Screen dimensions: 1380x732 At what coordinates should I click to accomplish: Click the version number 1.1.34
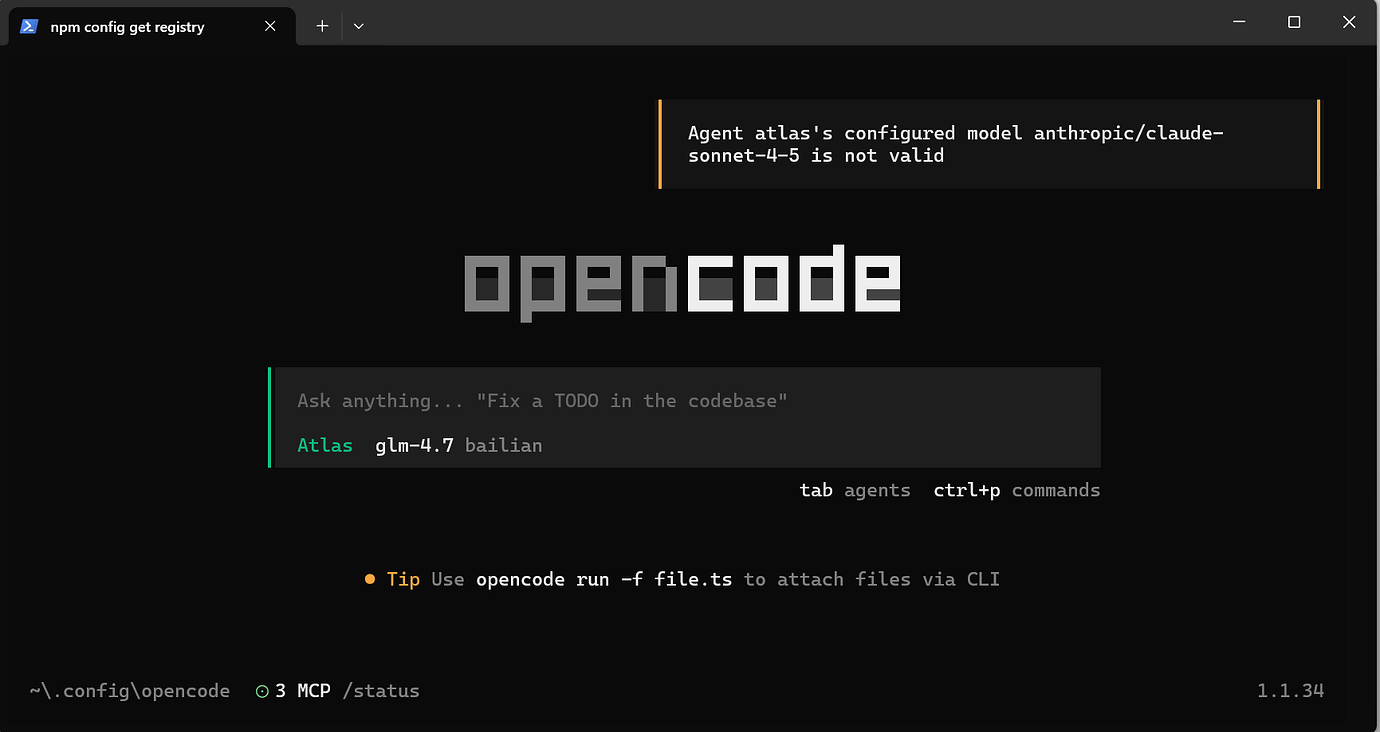coord(1291,691)
